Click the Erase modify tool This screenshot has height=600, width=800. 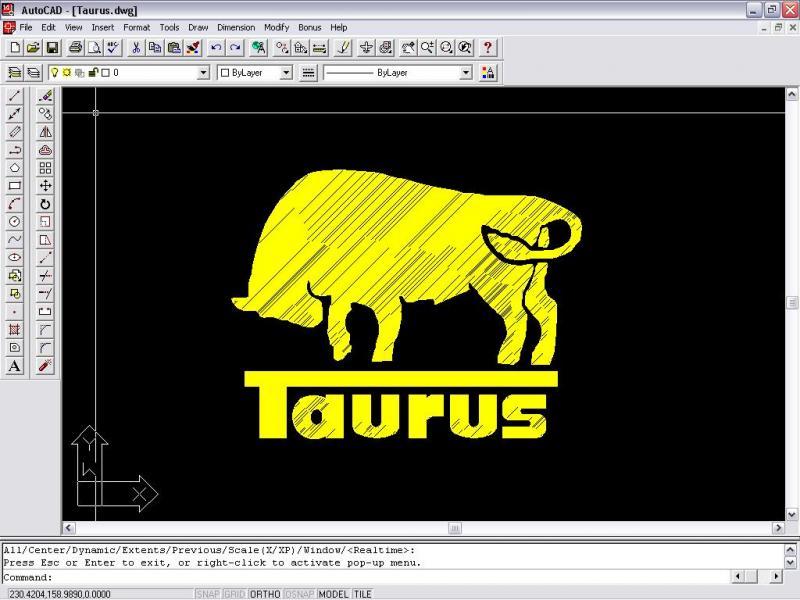point(46,96)
